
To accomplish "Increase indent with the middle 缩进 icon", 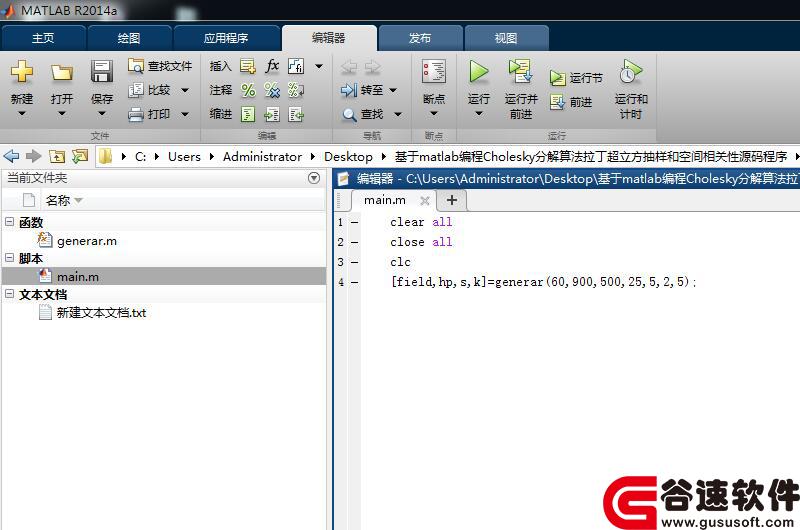I will (272, 114).
